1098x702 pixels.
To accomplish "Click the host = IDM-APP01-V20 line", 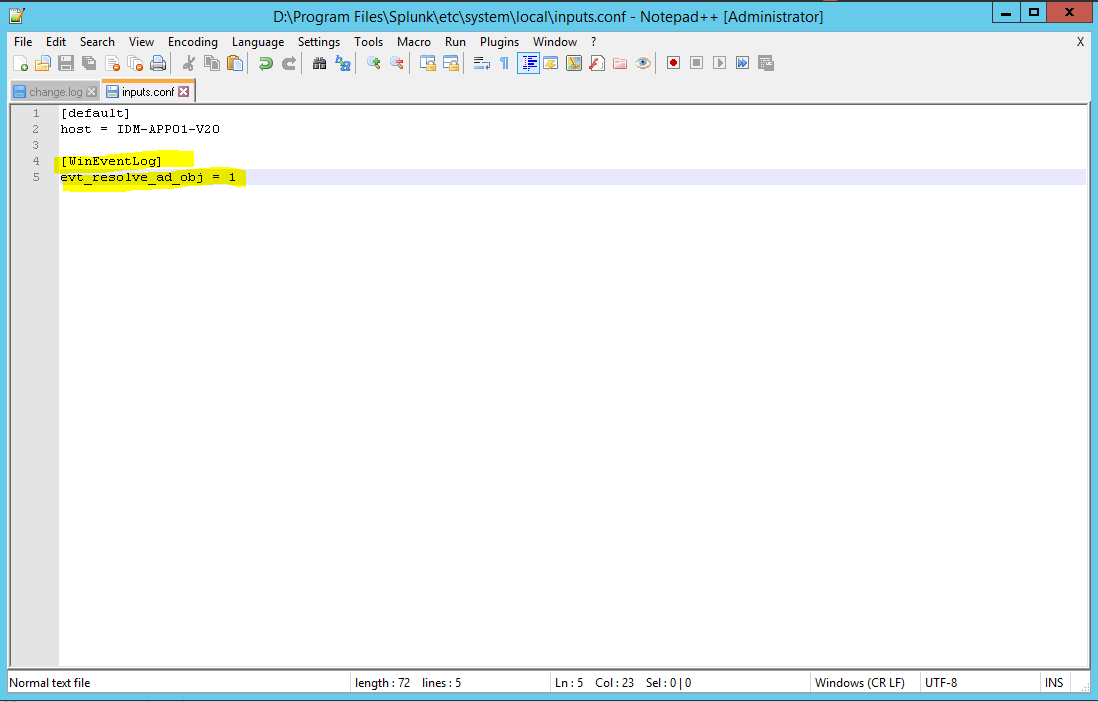I will pyautogui.click(x=140, y=129).
